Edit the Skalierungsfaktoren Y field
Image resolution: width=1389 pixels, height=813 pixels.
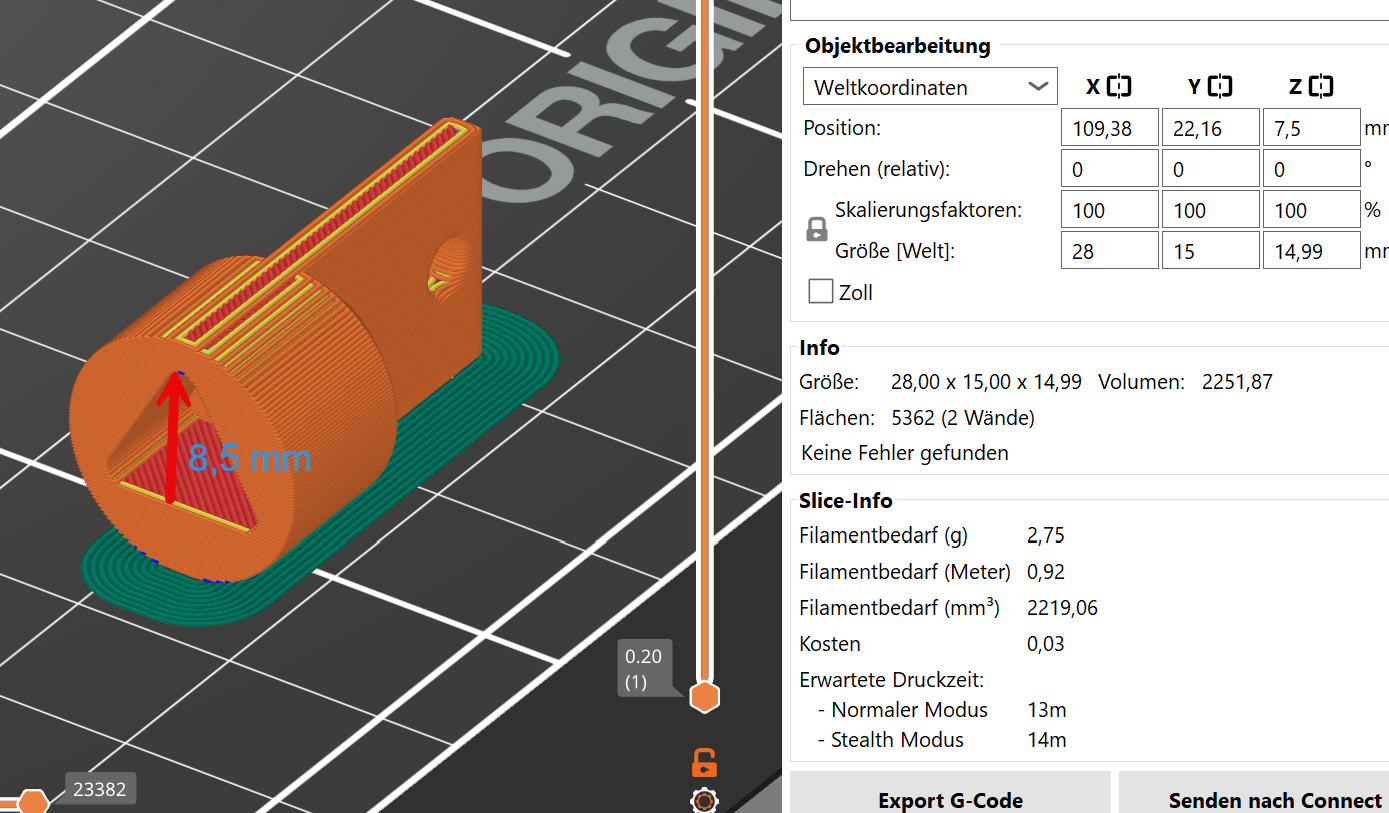point(1211,210)
